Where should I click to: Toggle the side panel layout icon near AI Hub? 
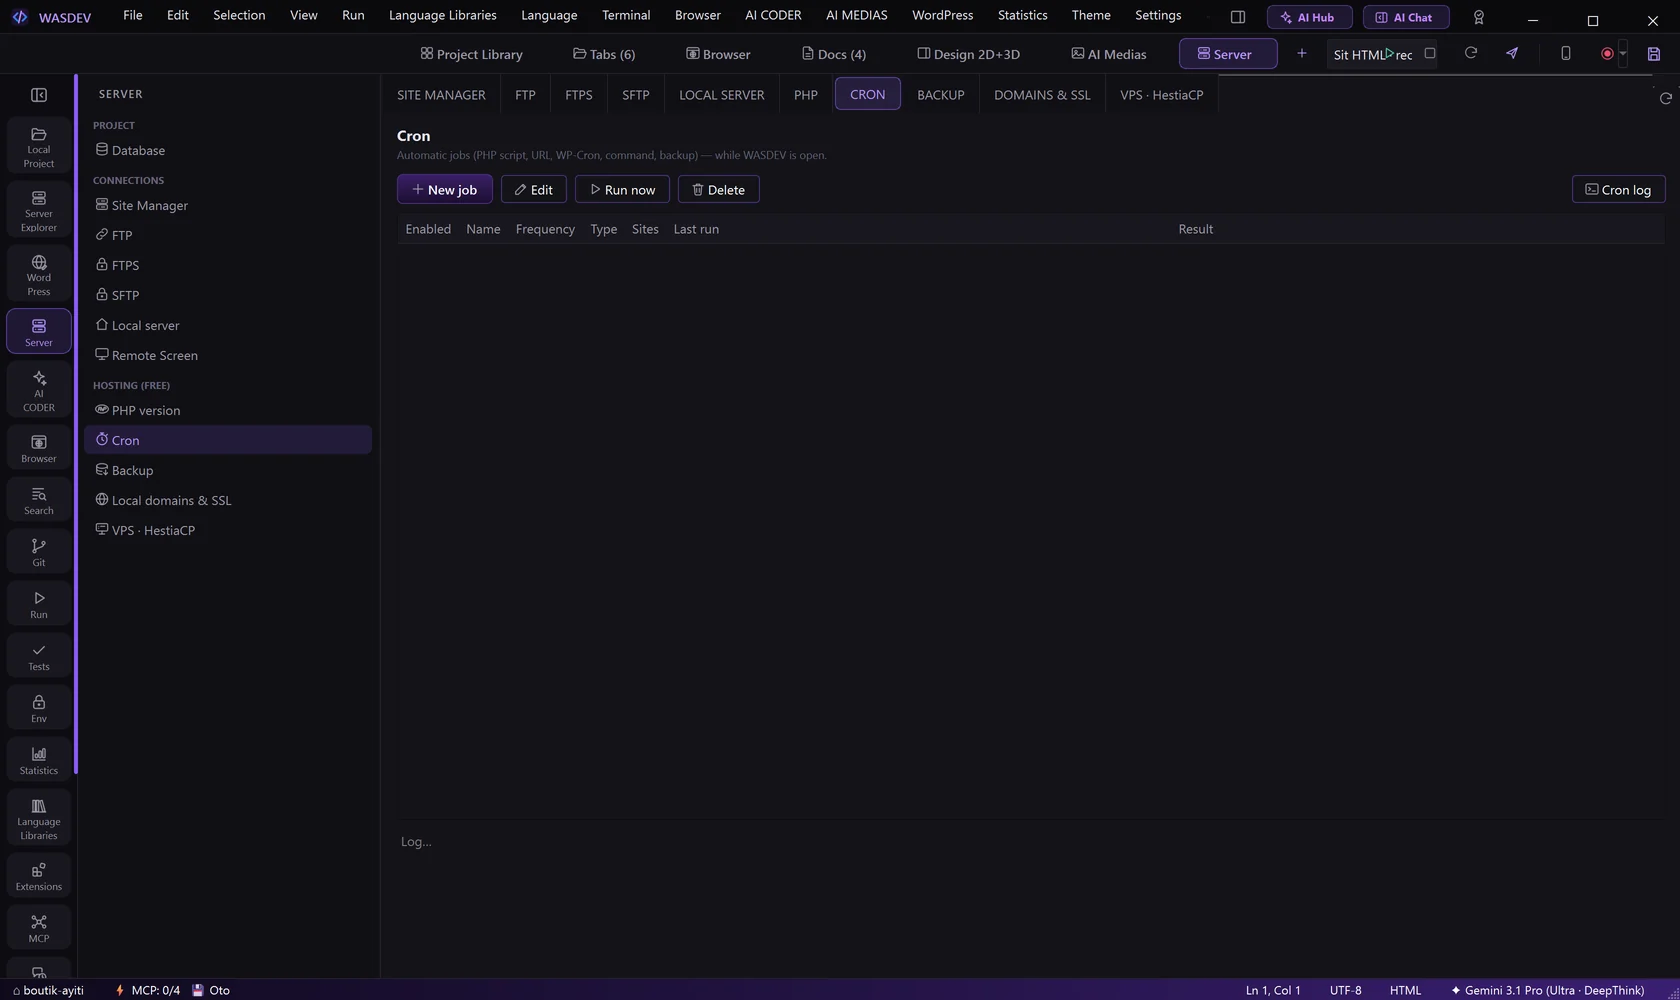pyautogui.click(x=1238, y=17)
